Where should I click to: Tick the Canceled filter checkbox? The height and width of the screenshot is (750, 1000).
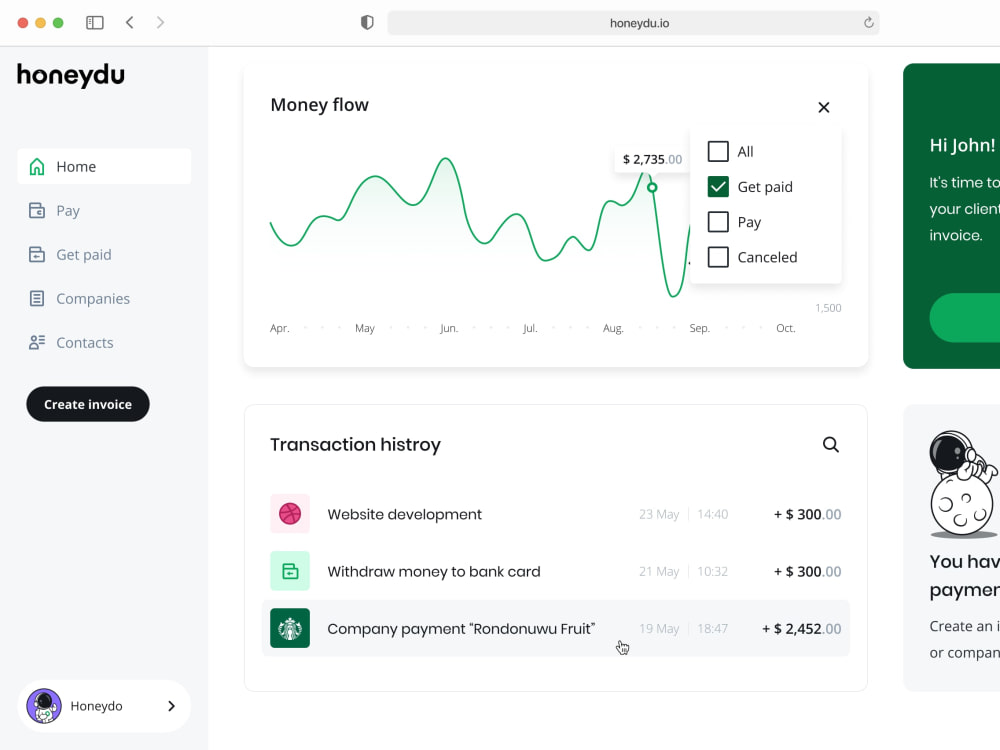[x=718, y=257]
